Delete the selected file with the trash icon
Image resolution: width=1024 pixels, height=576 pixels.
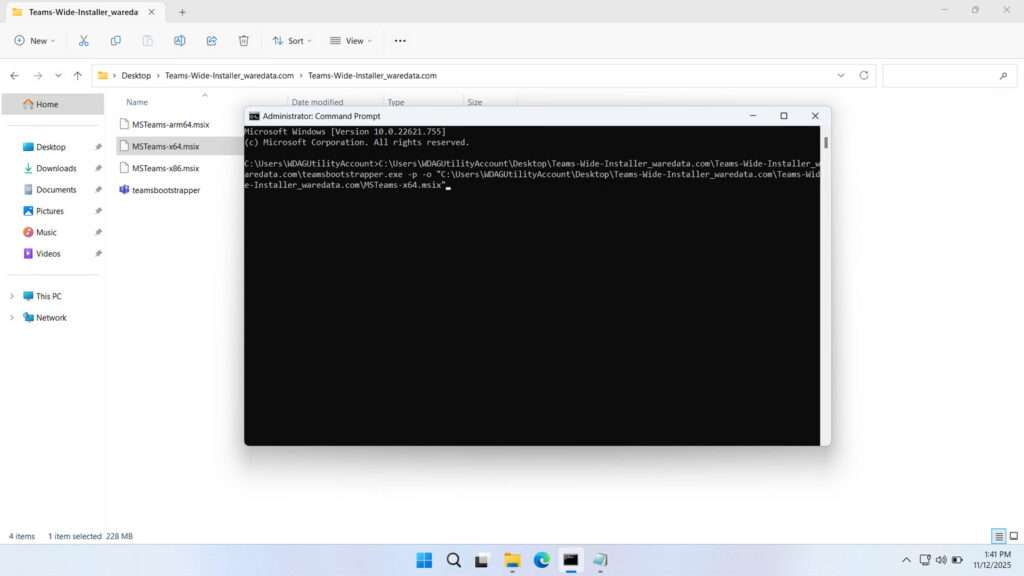point(241,40)
